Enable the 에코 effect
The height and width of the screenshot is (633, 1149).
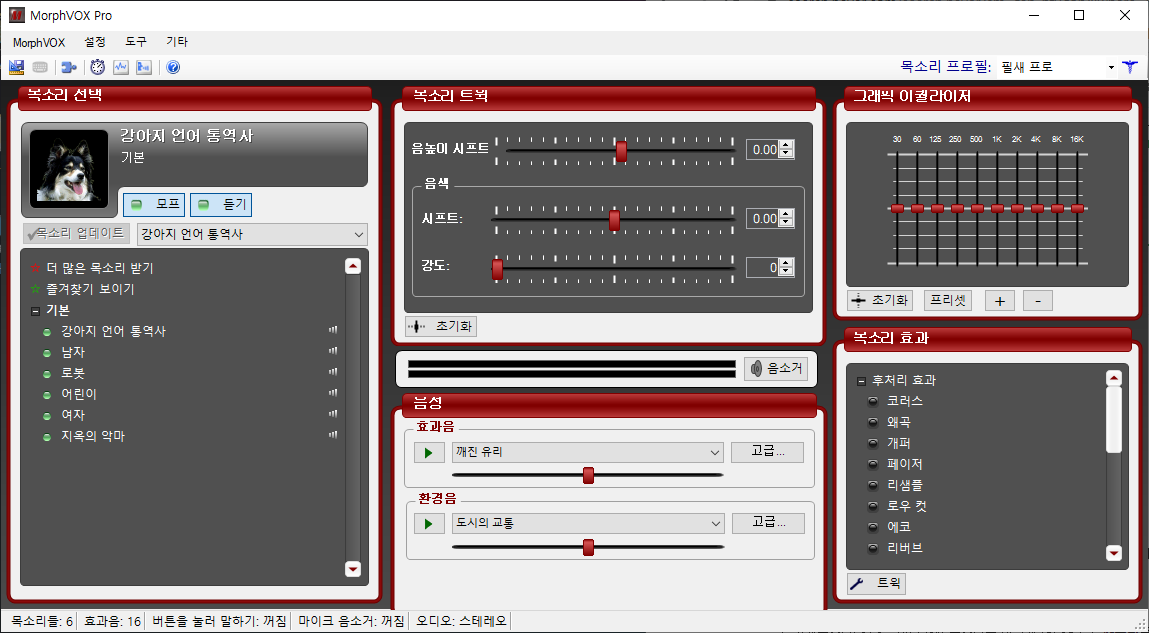pyautogui.click(x=873, y=527)
